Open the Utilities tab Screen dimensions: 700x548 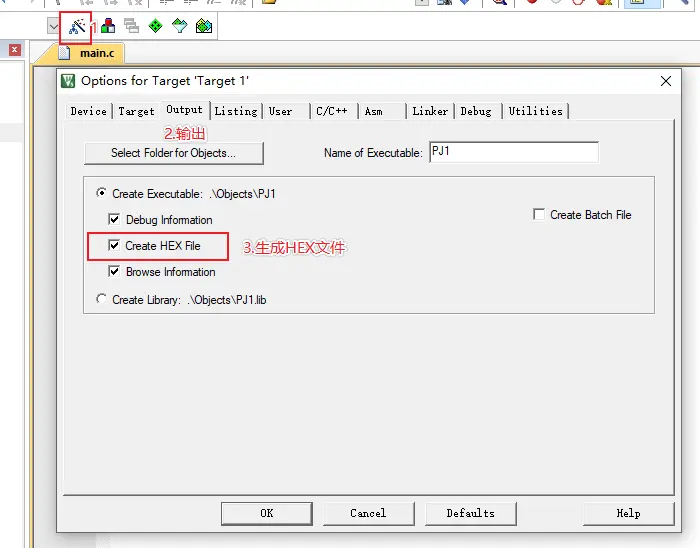pyautogui.click(x=535, y=111)
